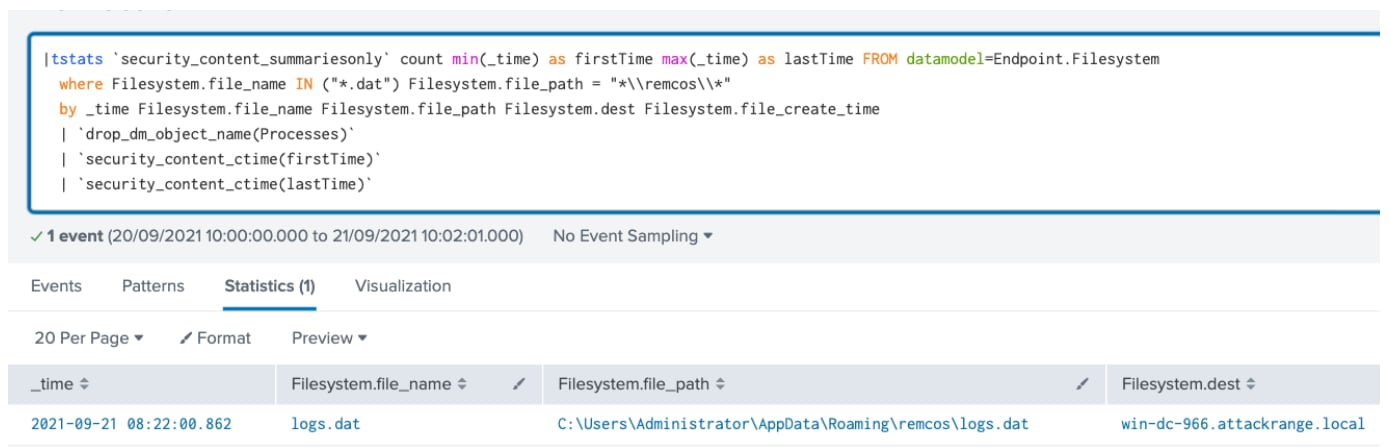This screenshot has height=448, width=1390.
Task: Expand the 20 Per Page dropdown
Action: point(88,338)
